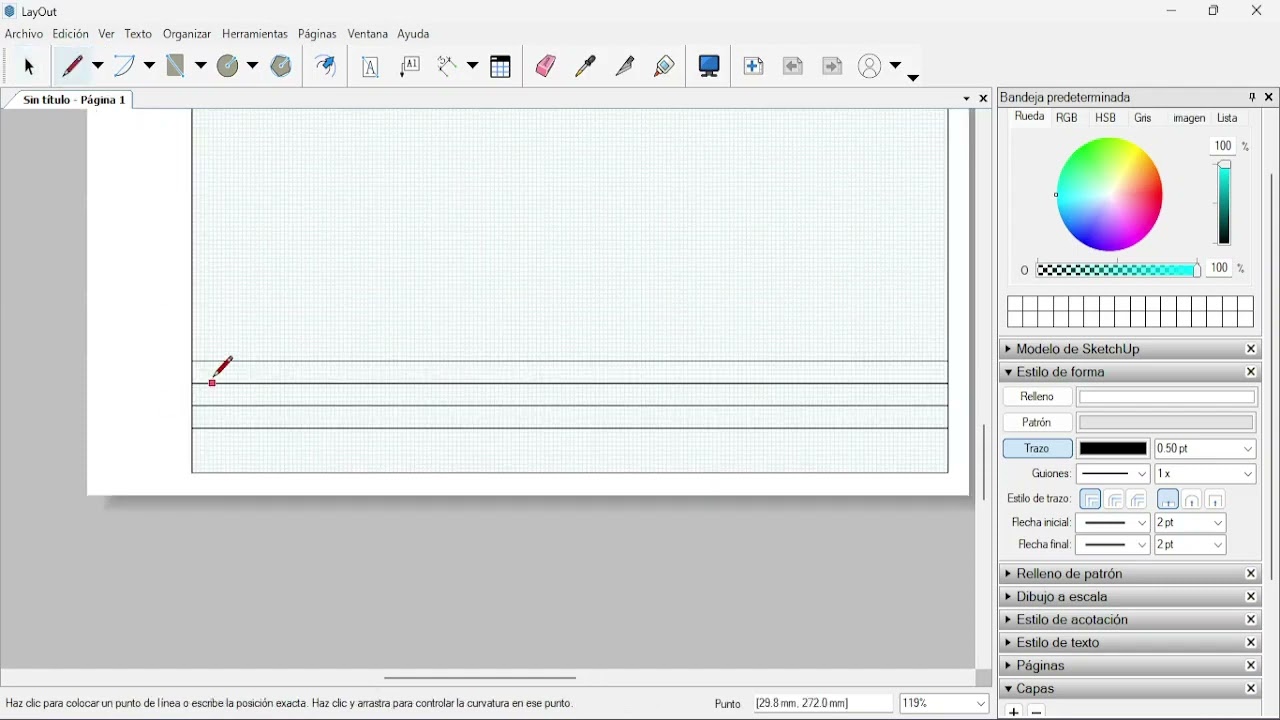Select miter corner stroke style
Viewport: 1280px width, 720px height.
pyautogui.click(x=1091, y=499)
